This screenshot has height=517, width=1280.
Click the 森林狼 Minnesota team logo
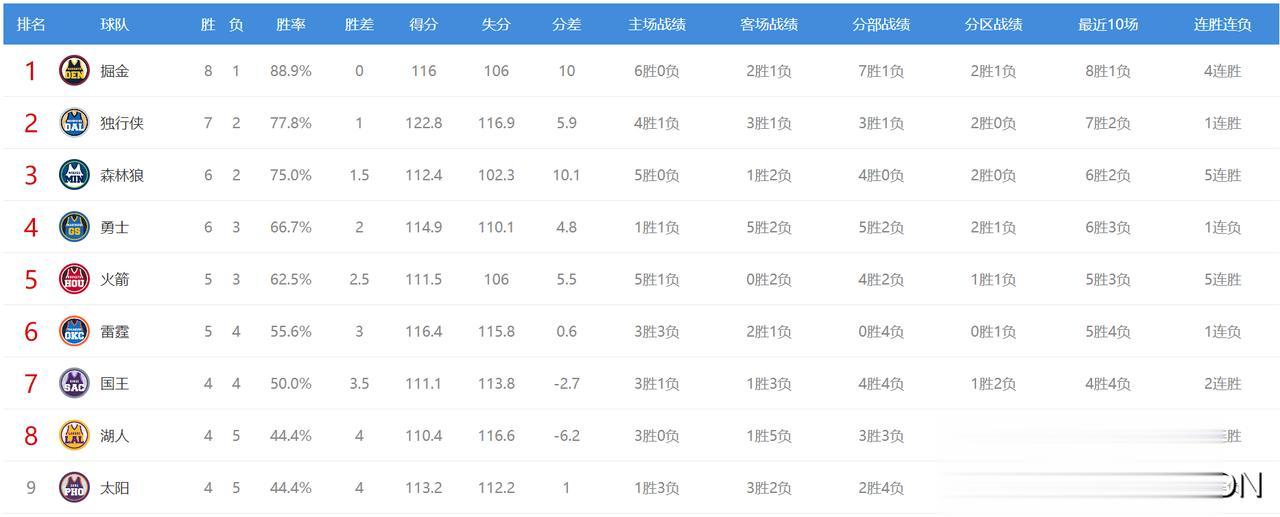(x=74, y=174)
